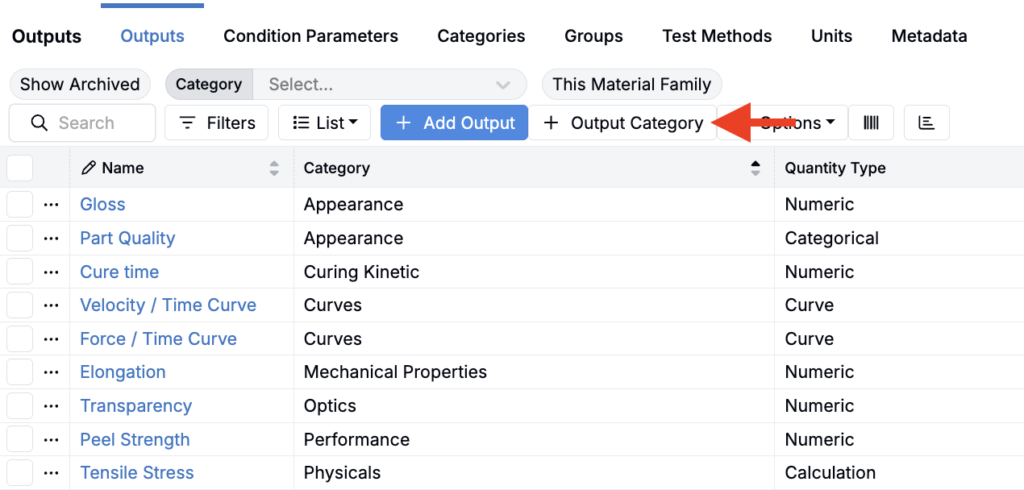This screenshot has height=490, width=1024.
Task: Open the three-dot menu for Cure time
Action: pyautogui.click(x=52, y=272)
